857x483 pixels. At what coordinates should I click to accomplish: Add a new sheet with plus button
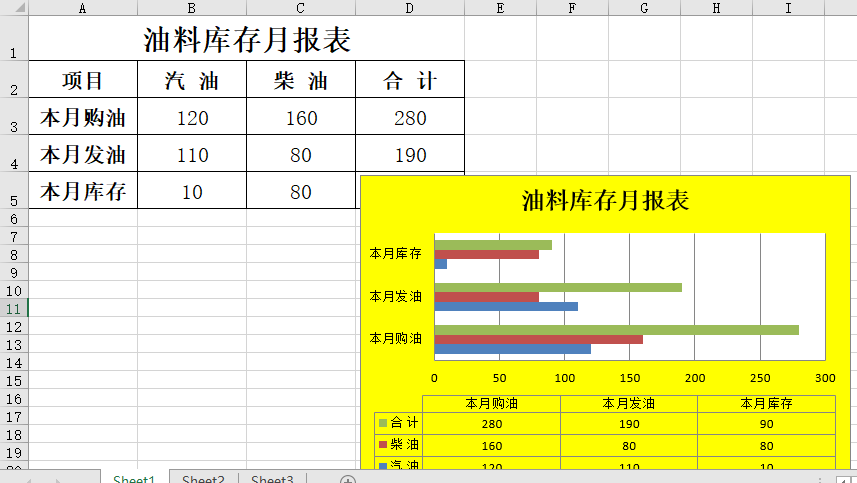(x=348, y=480)
